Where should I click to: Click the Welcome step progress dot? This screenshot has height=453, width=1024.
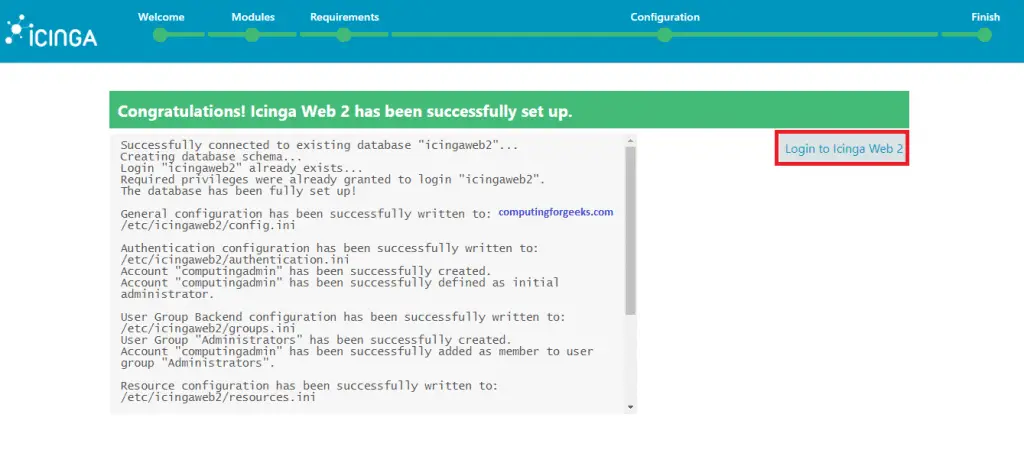pyautogui.click(x=161, y=35)
